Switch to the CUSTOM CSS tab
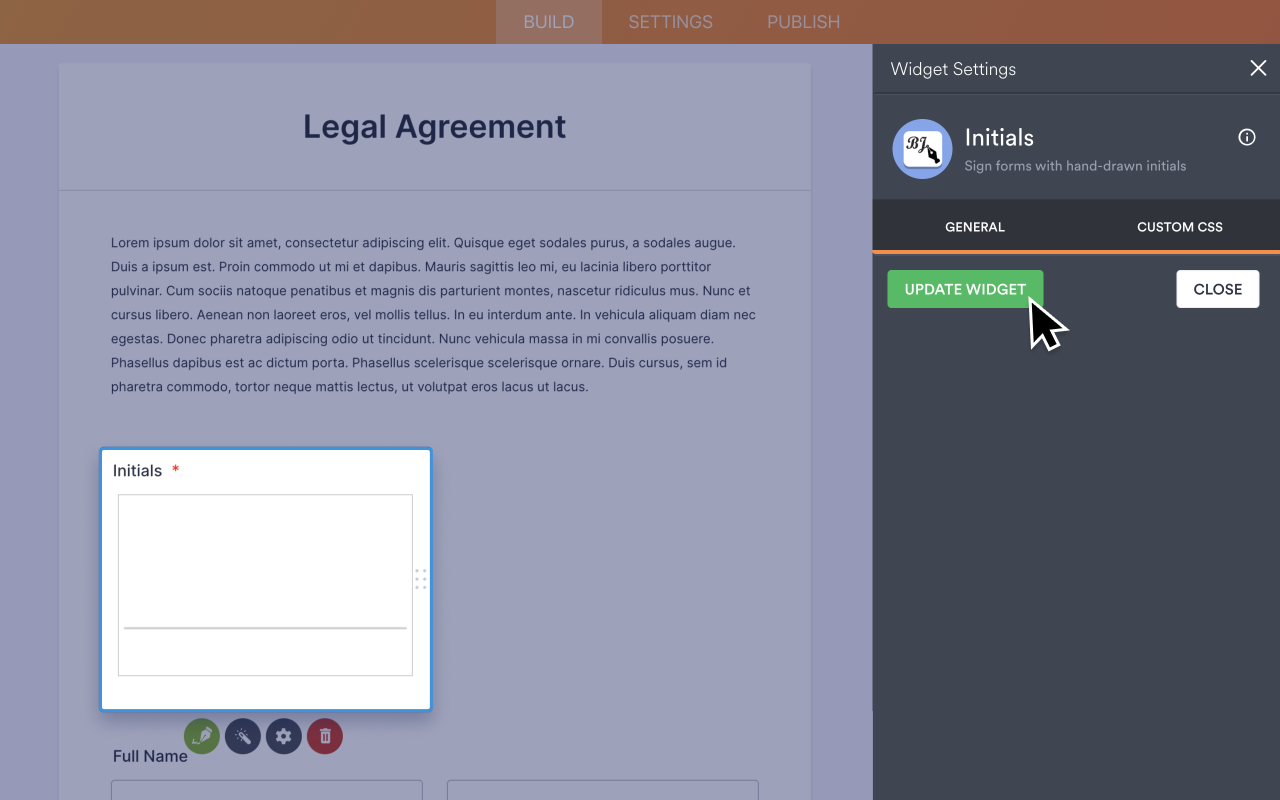The height and width of the screenshot is (800, 1280). coord(1179,227)
